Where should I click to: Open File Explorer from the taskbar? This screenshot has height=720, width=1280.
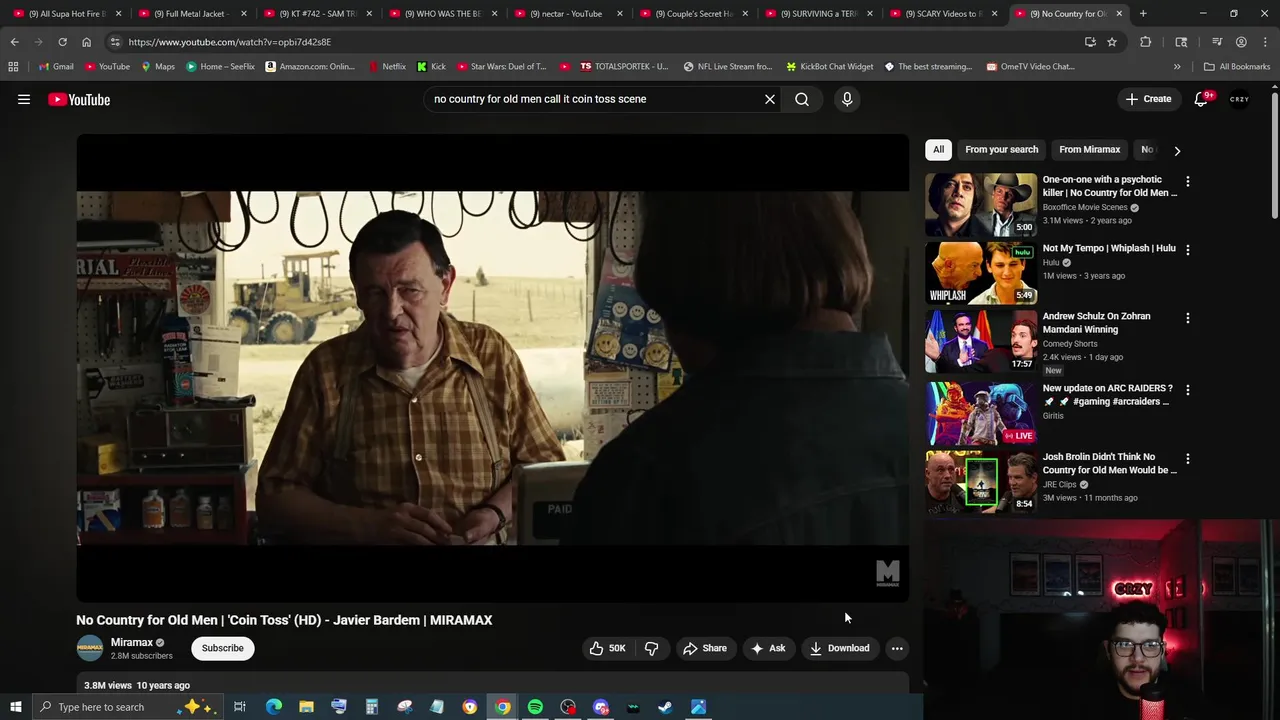click(306, 707)
